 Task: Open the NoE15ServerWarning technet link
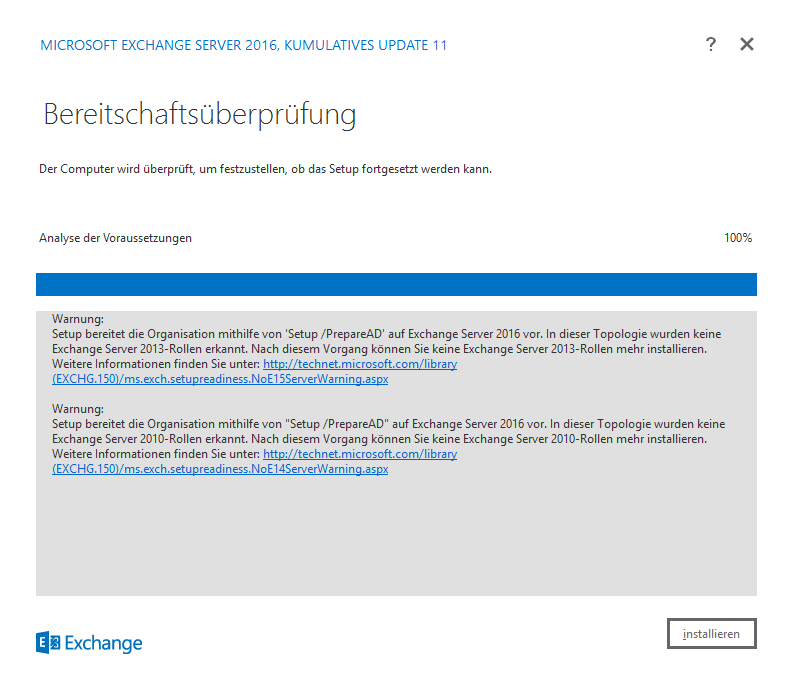tap(254, 371)
